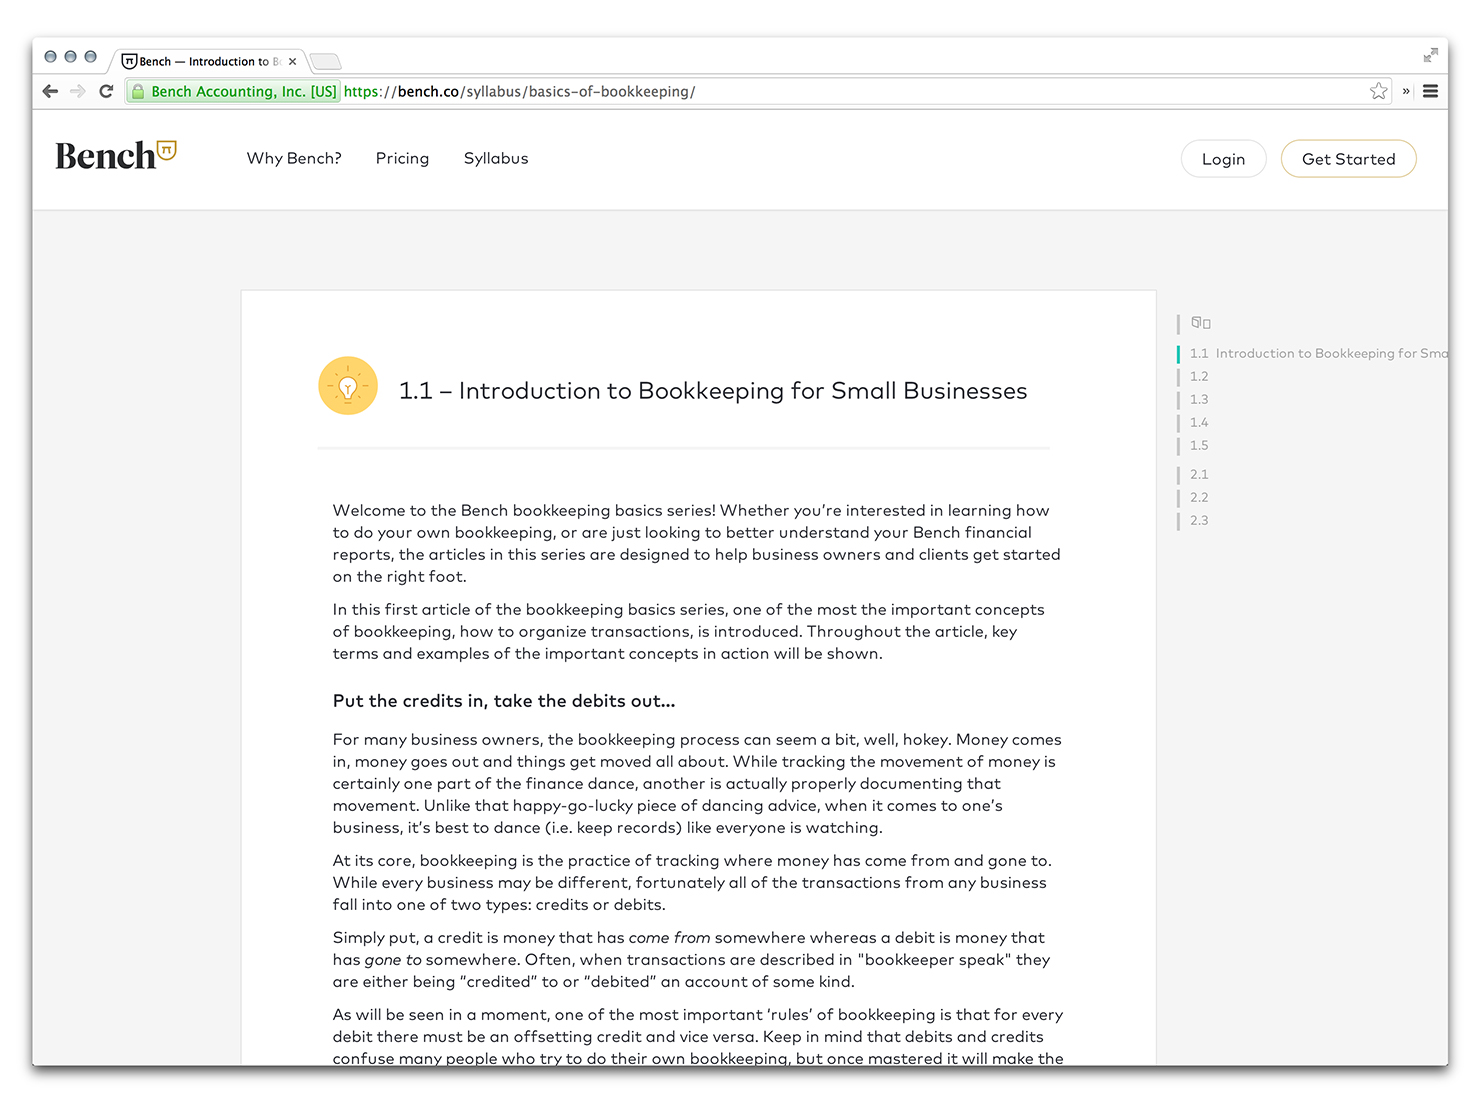Reload the page with refresh icon
The width and height of the screenshot is (1481, 1104).
tap(106, 91)
